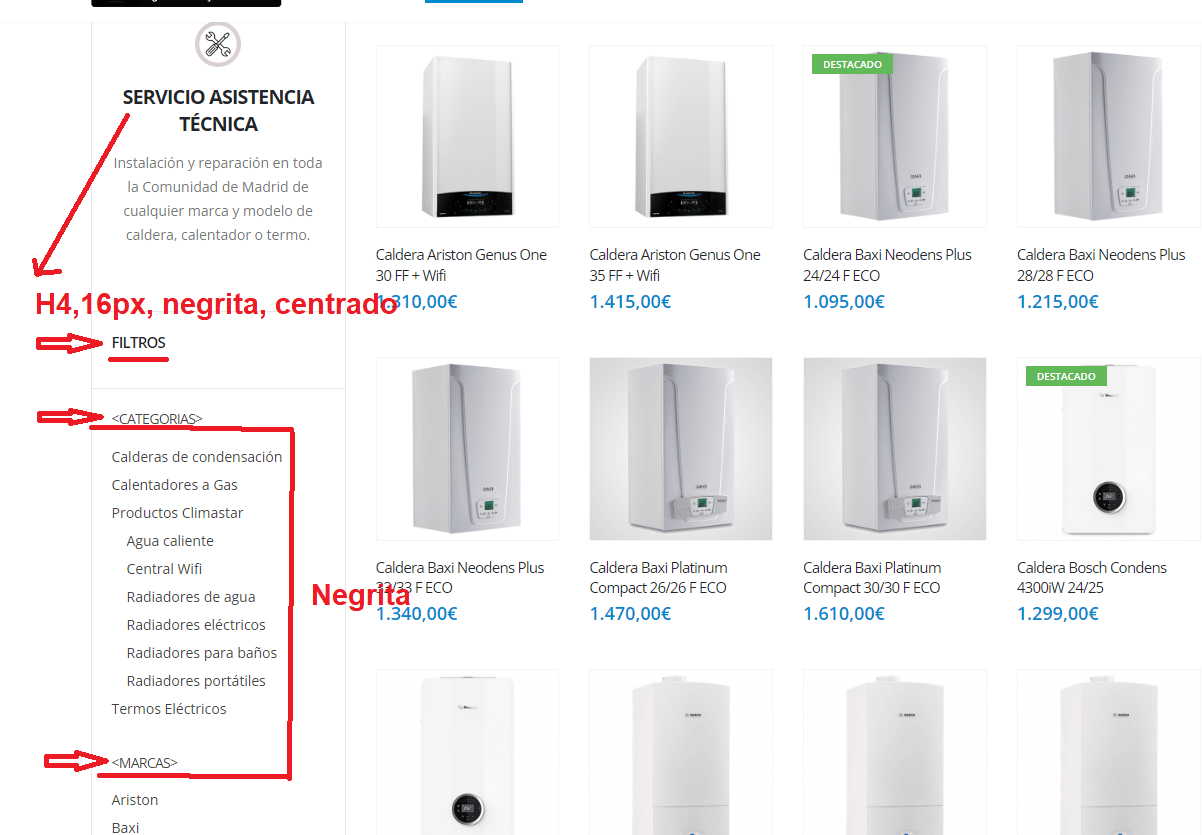Open Caldera Baxi Platinum Compact 26/26 image

[681, 449]
